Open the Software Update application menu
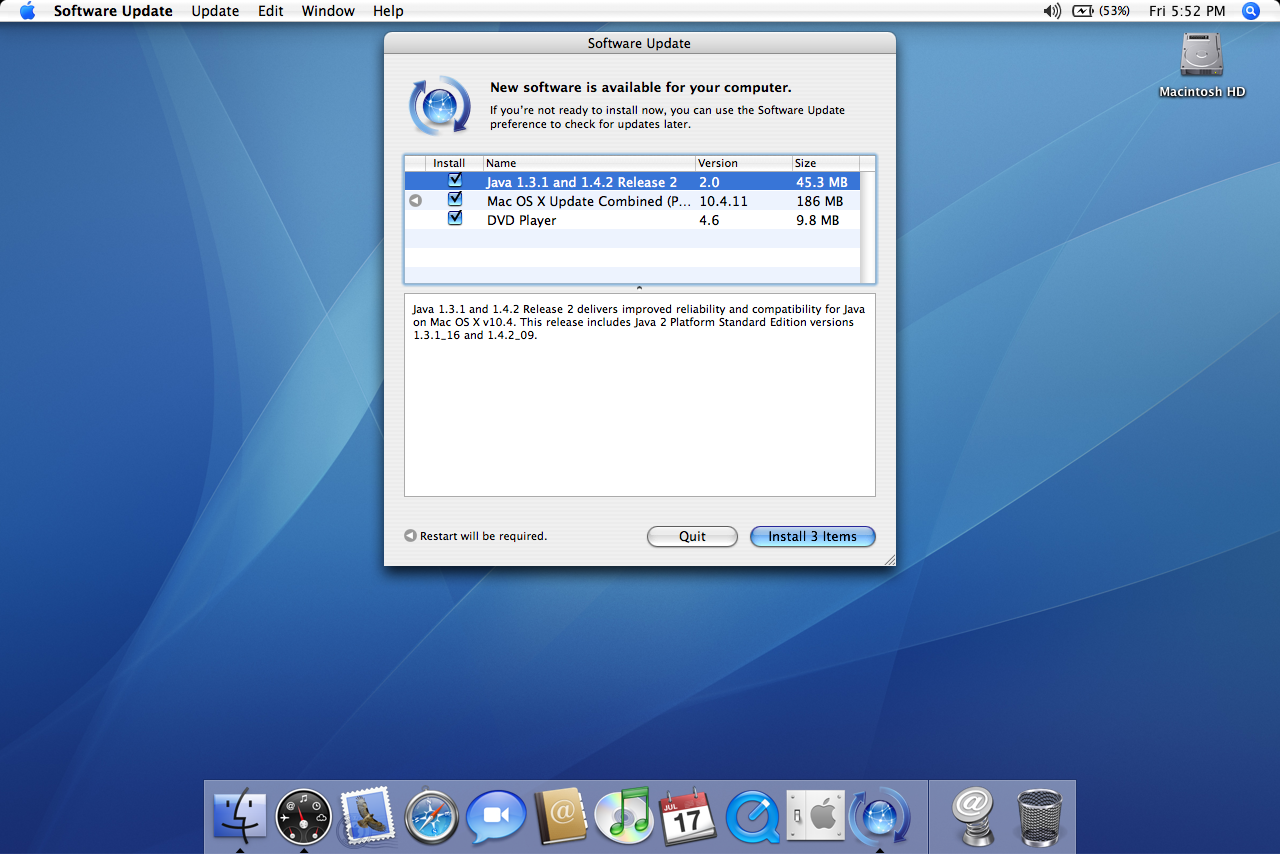The image size is (1280, 854). pos(113,11)
